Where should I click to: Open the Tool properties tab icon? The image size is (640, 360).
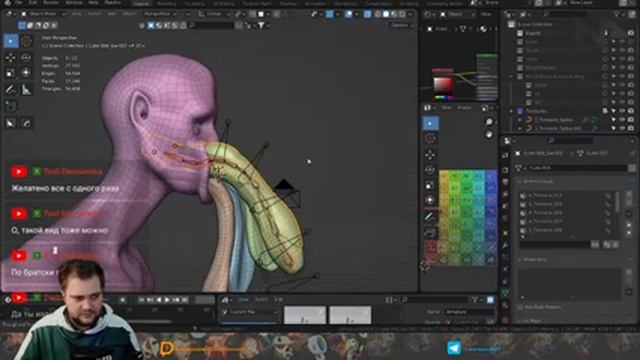coord(506,156)
